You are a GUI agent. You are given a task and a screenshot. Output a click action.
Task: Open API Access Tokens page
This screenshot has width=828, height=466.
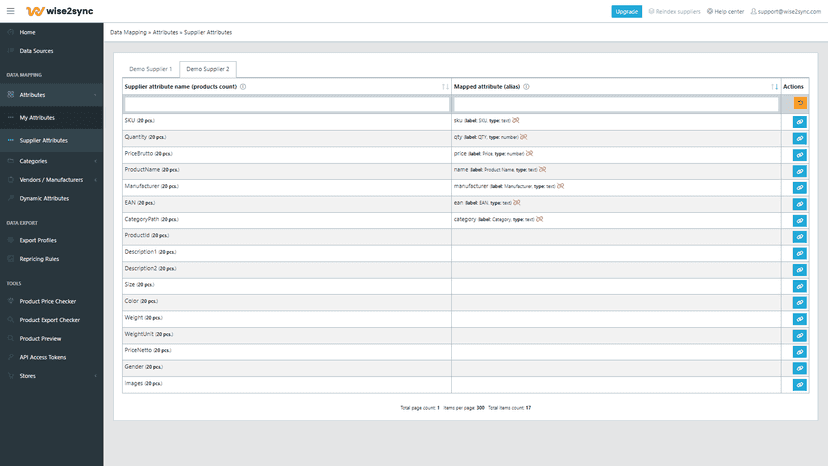pyautogui.click(x=43, y=357)
